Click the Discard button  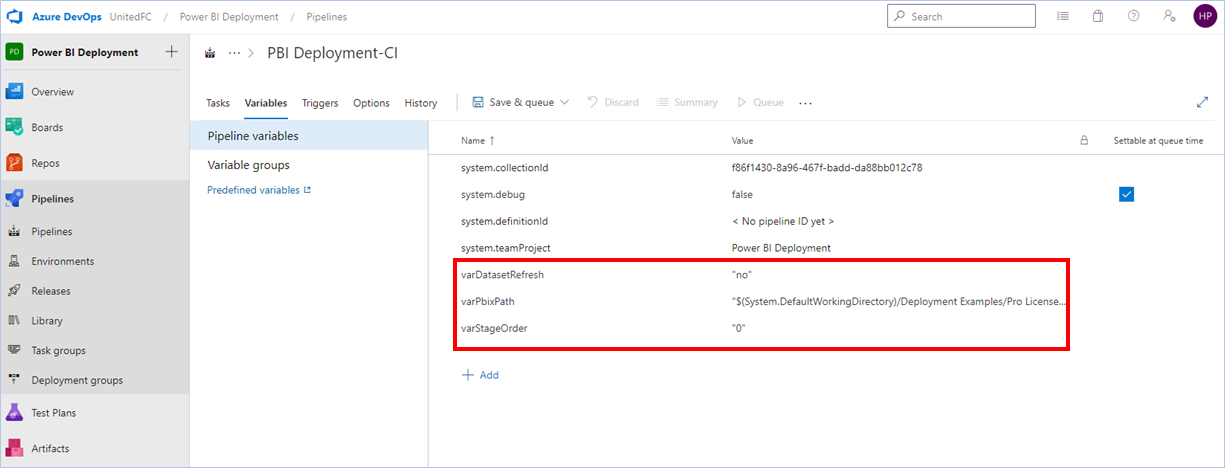coord(613,102)
